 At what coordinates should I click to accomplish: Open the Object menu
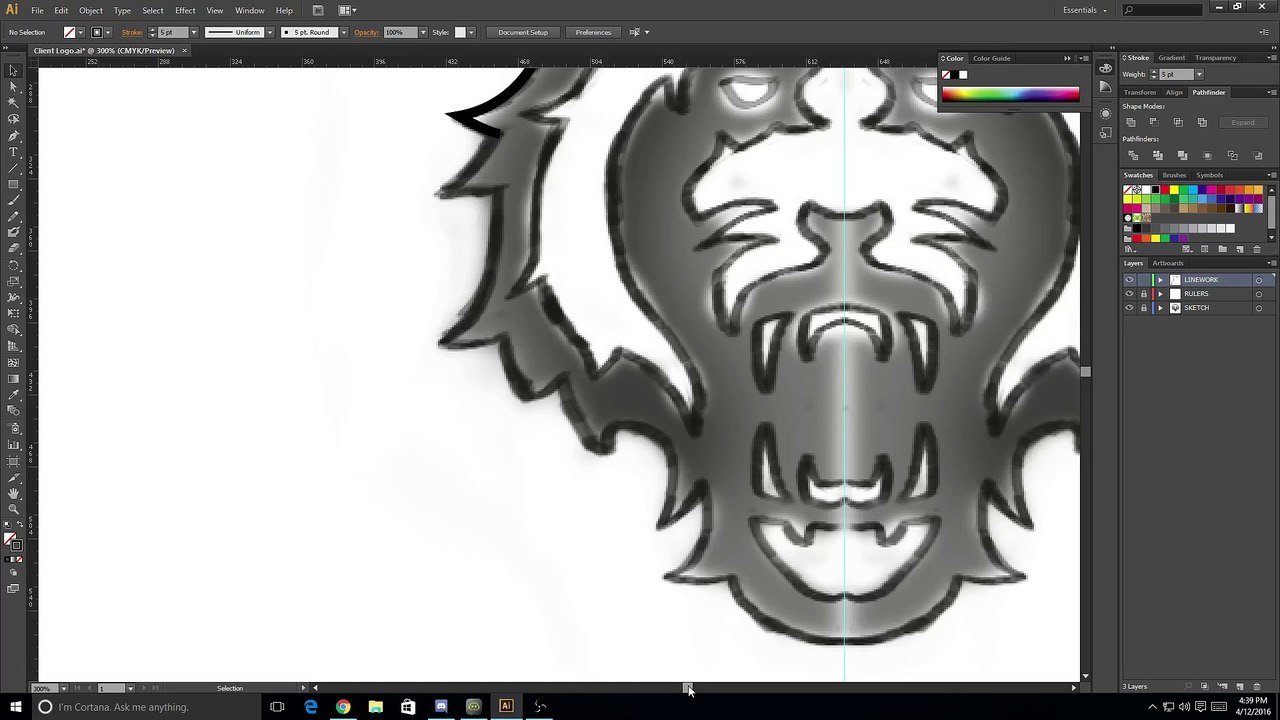pyautogui.click(x=91, y=10)
